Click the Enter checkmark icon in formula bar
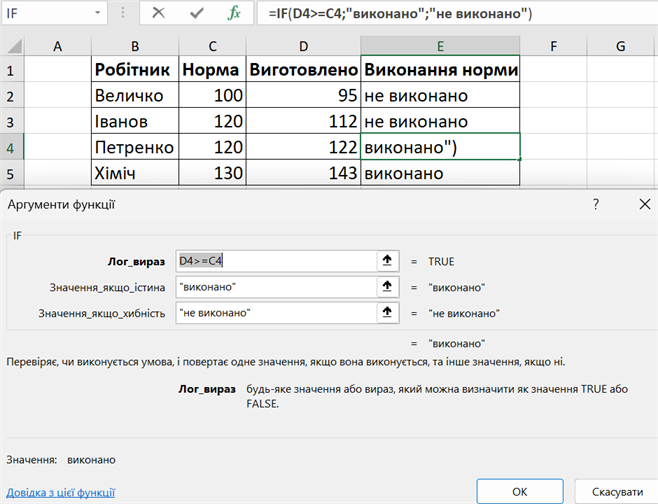Screen dimensions: 658x504 click(x=197, y=14)
